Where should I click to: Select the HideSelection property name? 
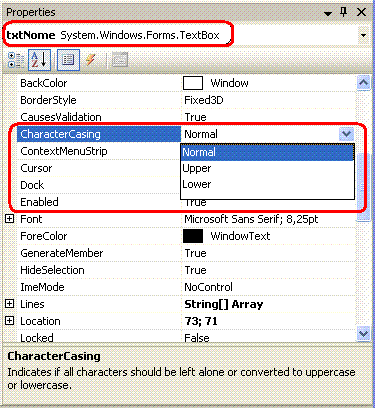[52, 270]
